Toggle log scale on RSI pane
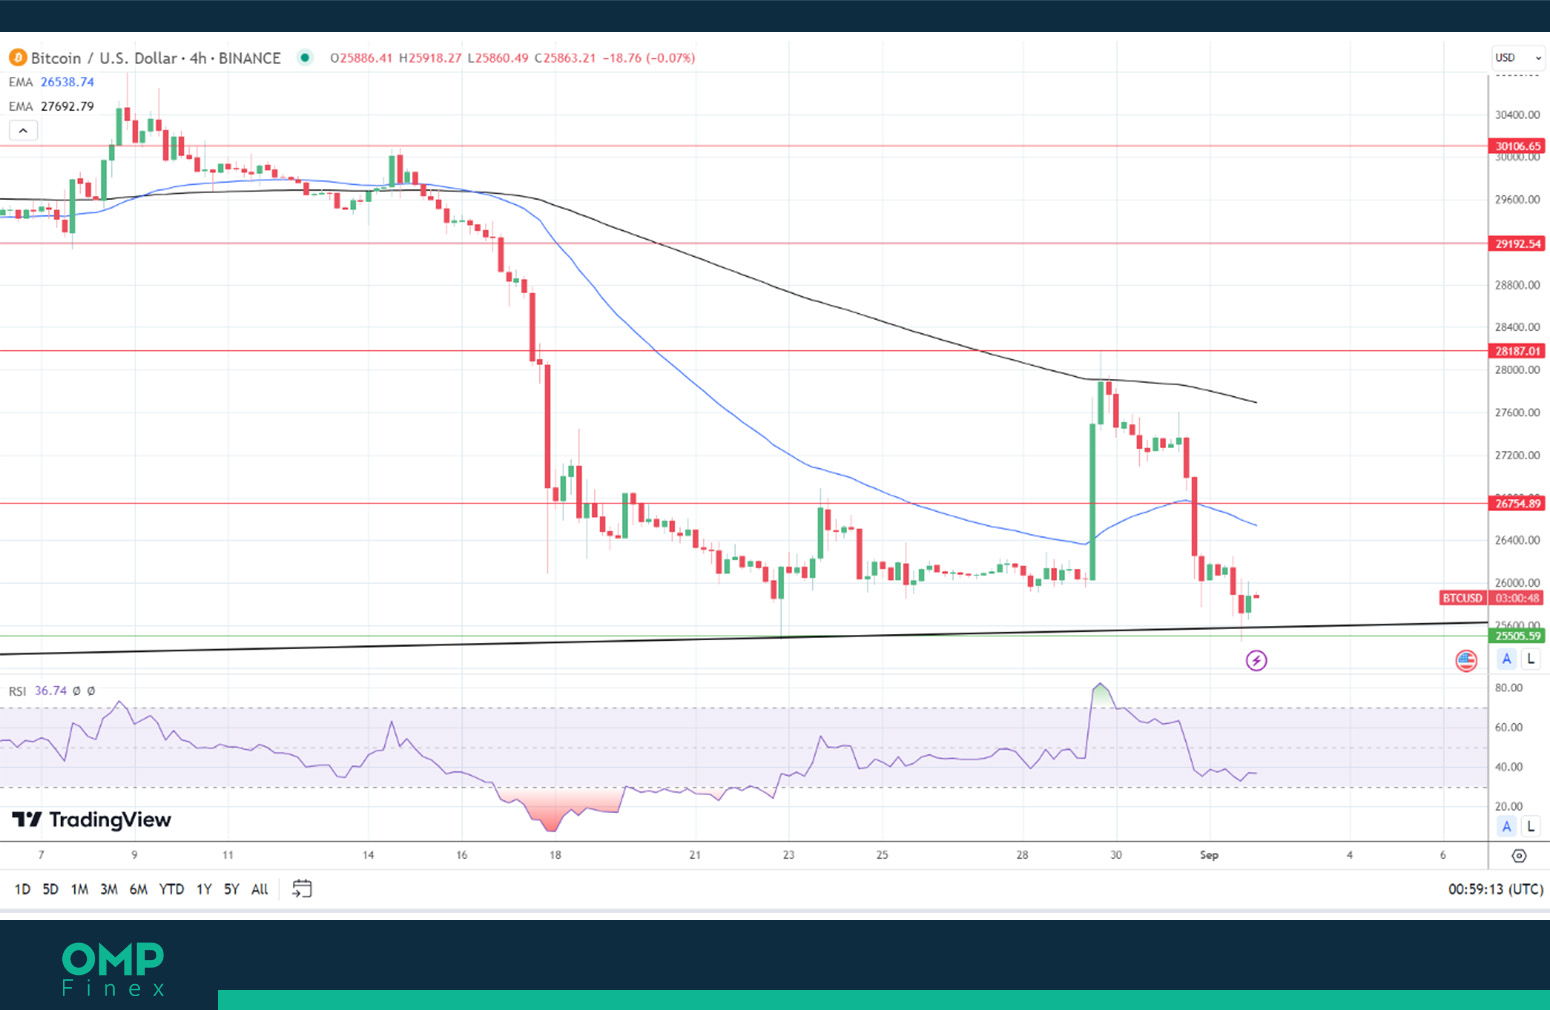This screenshot has width=1550, height=1010. (1531, 826)
